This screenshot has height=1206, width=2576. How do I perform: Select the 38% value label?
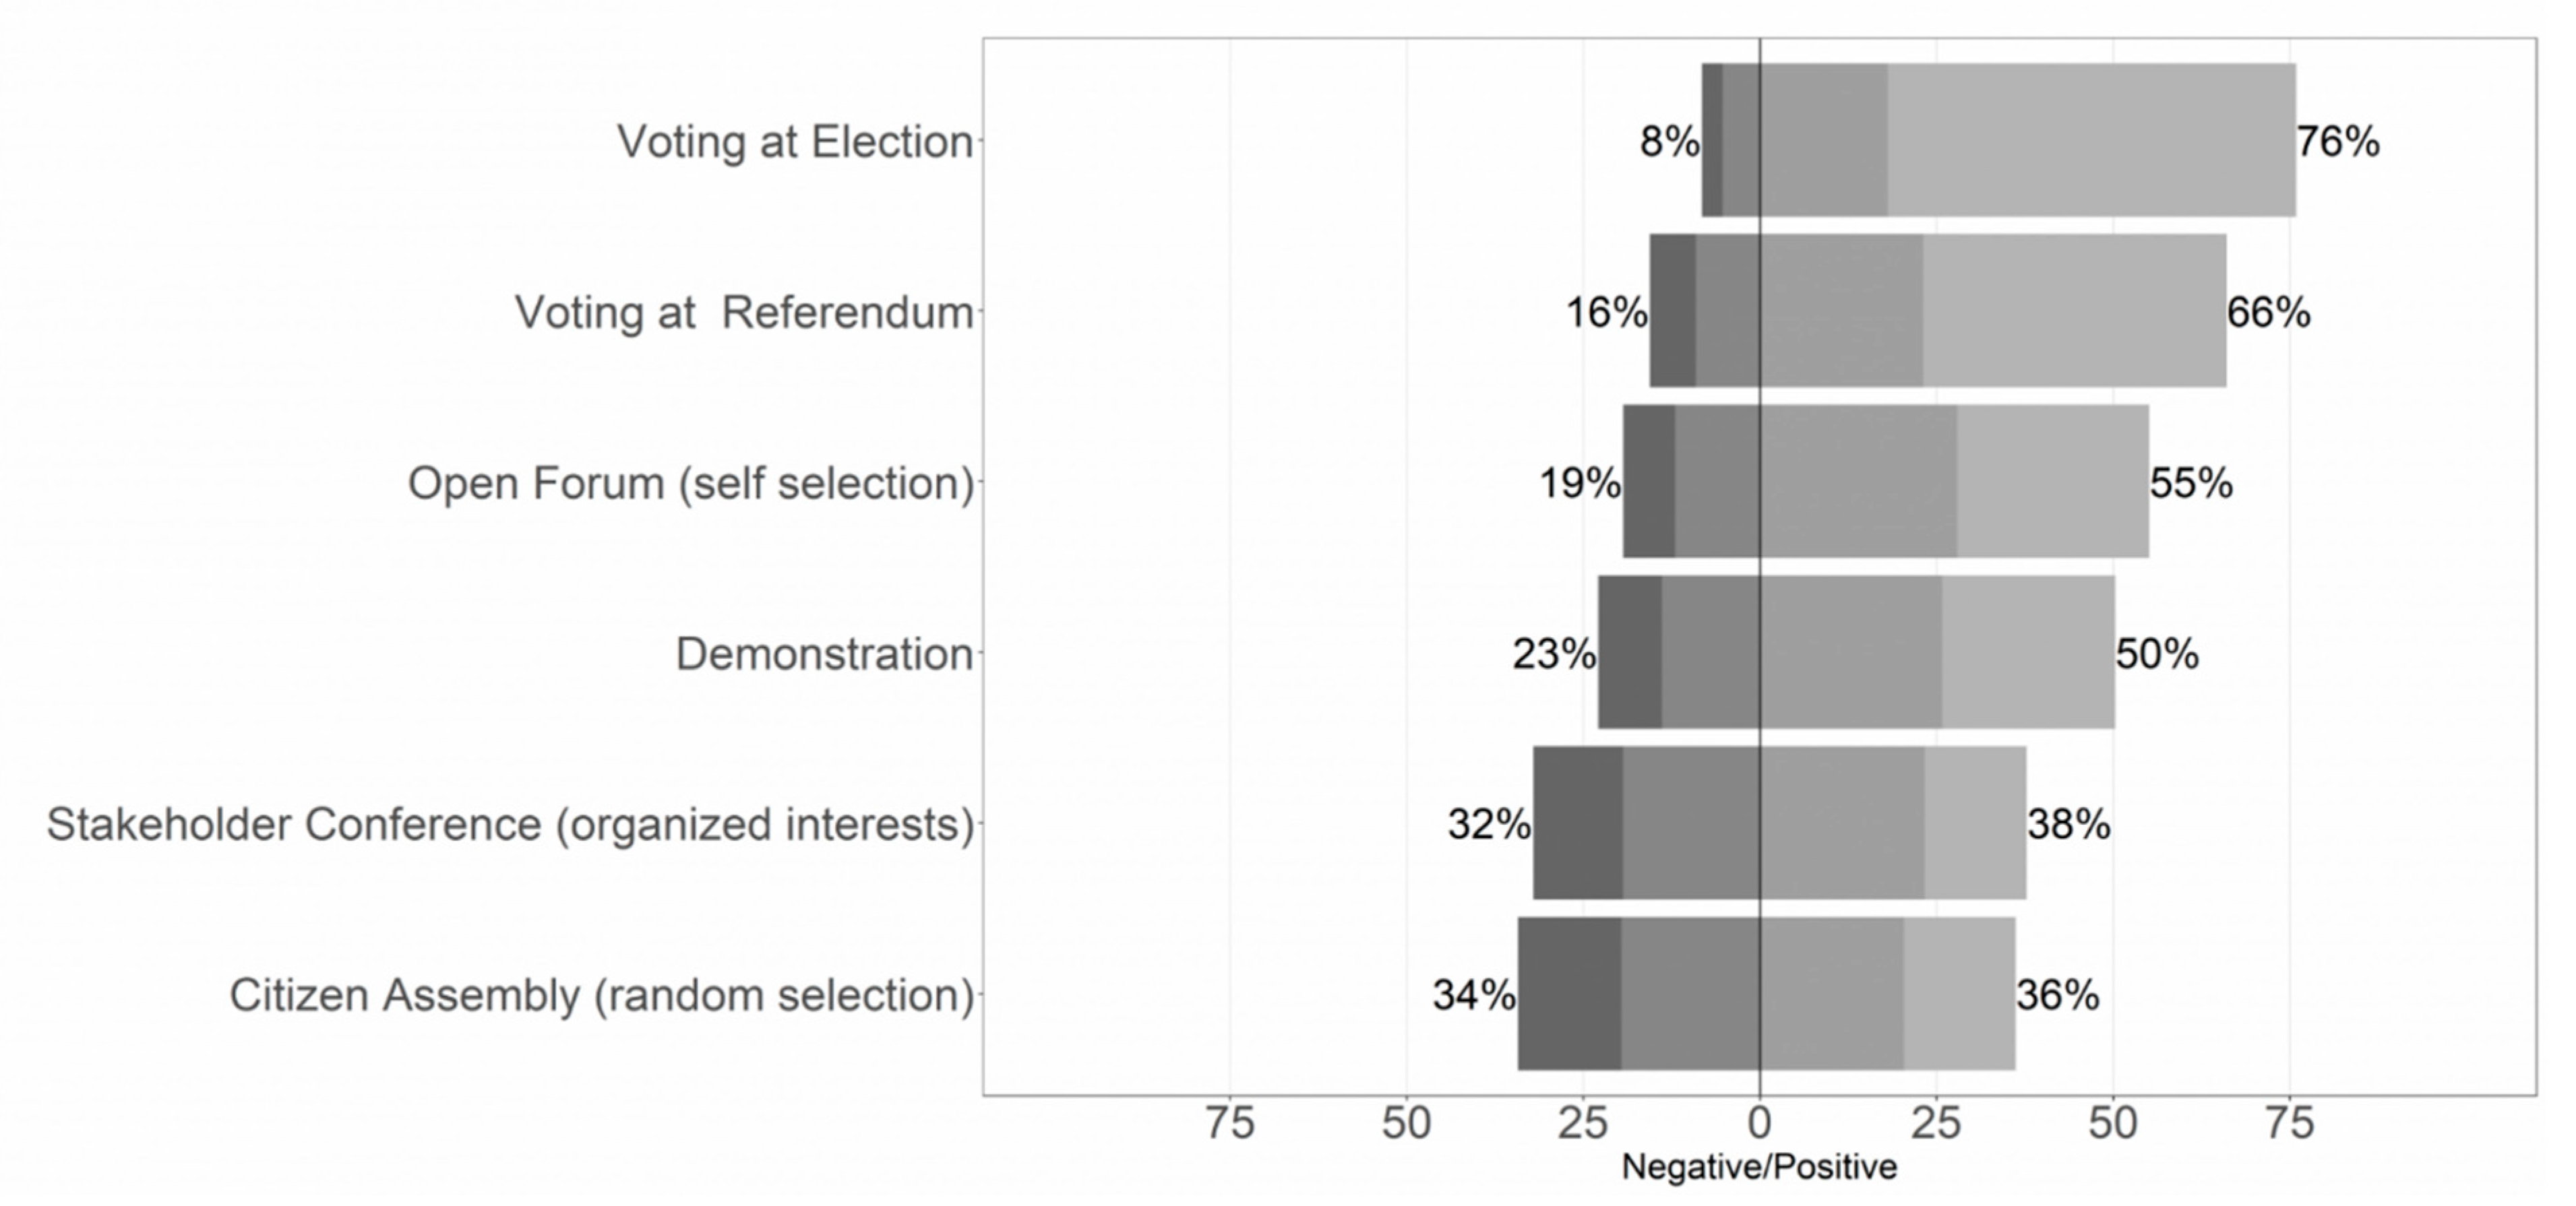(x=2069, y=825)
